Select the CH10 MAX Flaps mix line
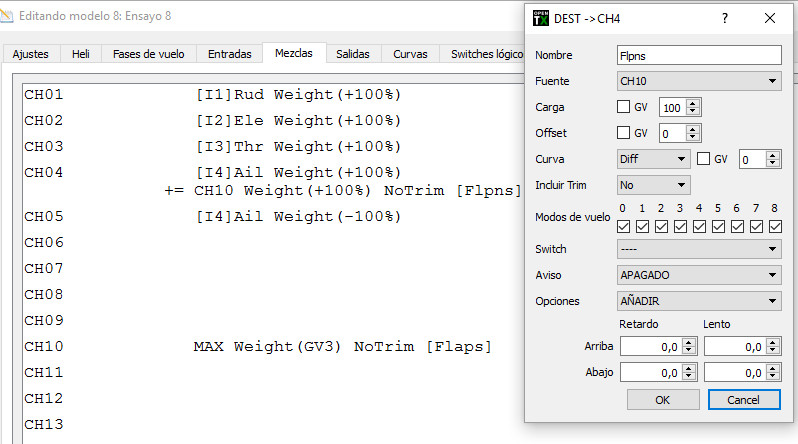 point(342,347)
